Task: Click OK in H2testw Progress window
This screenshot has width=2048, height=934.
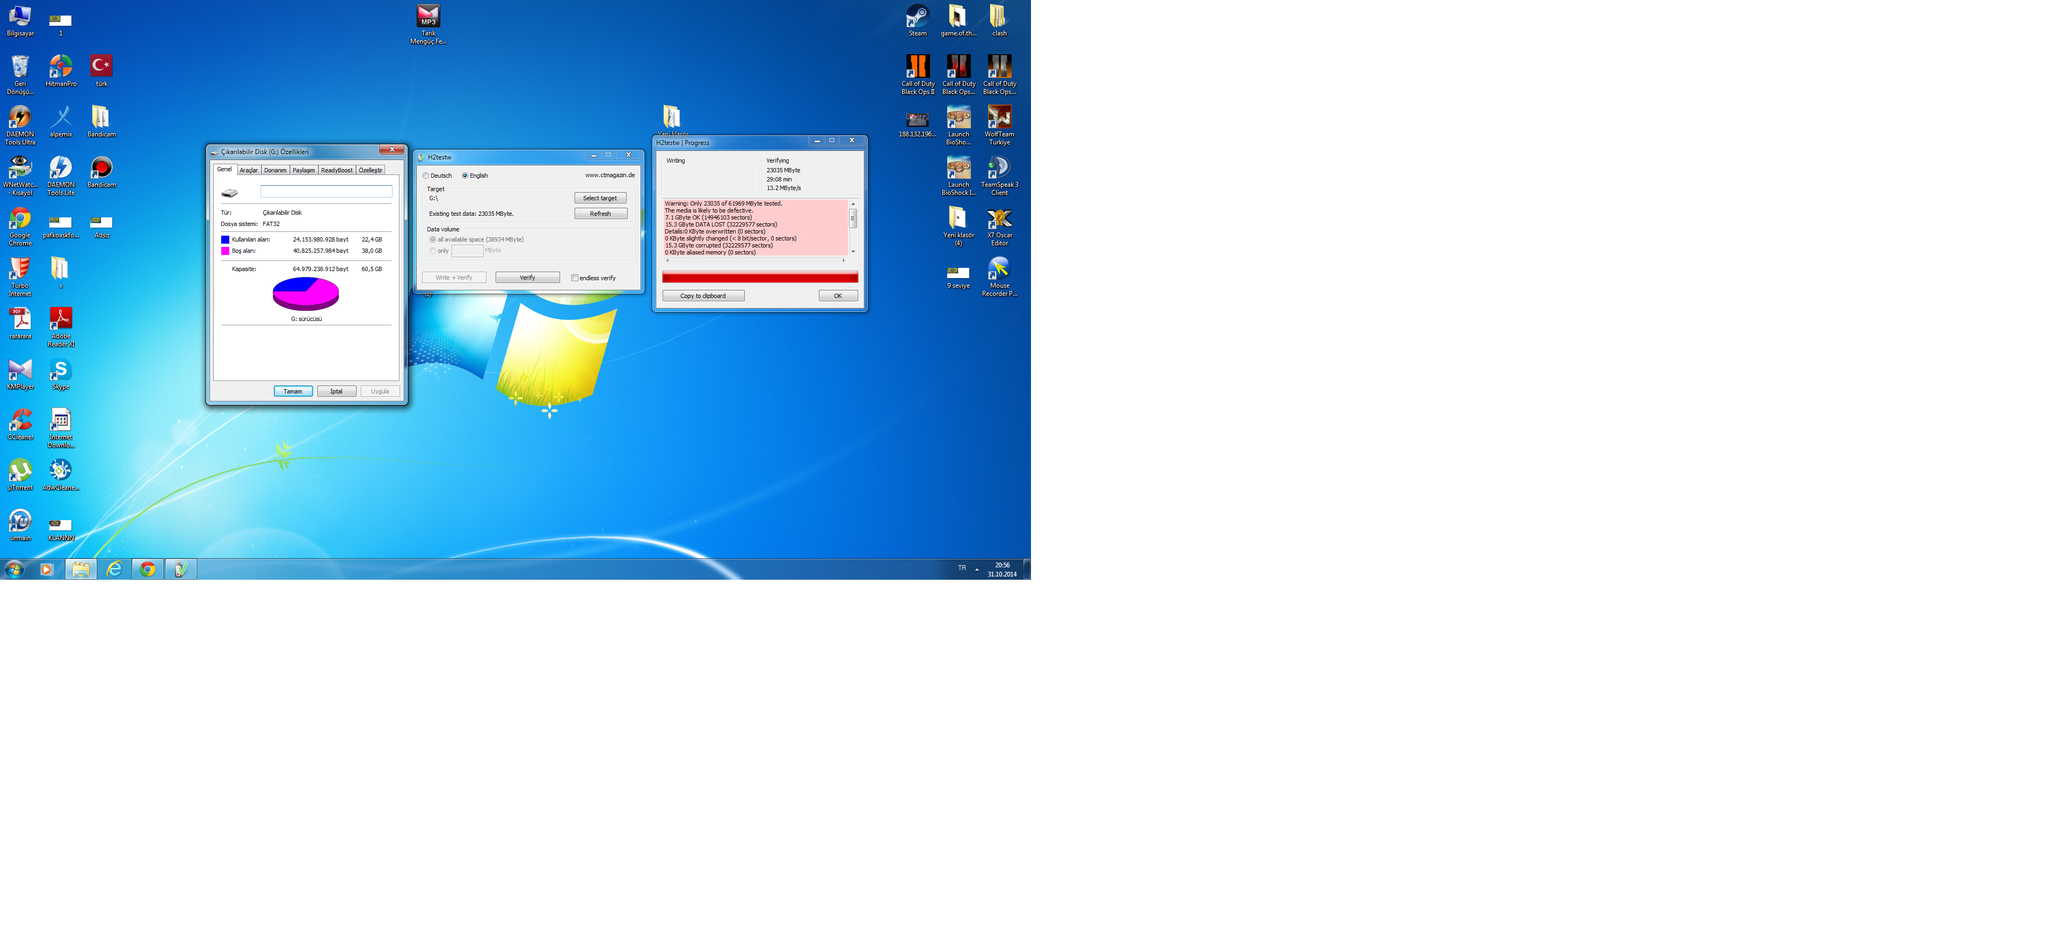Action: click(838, 296)
